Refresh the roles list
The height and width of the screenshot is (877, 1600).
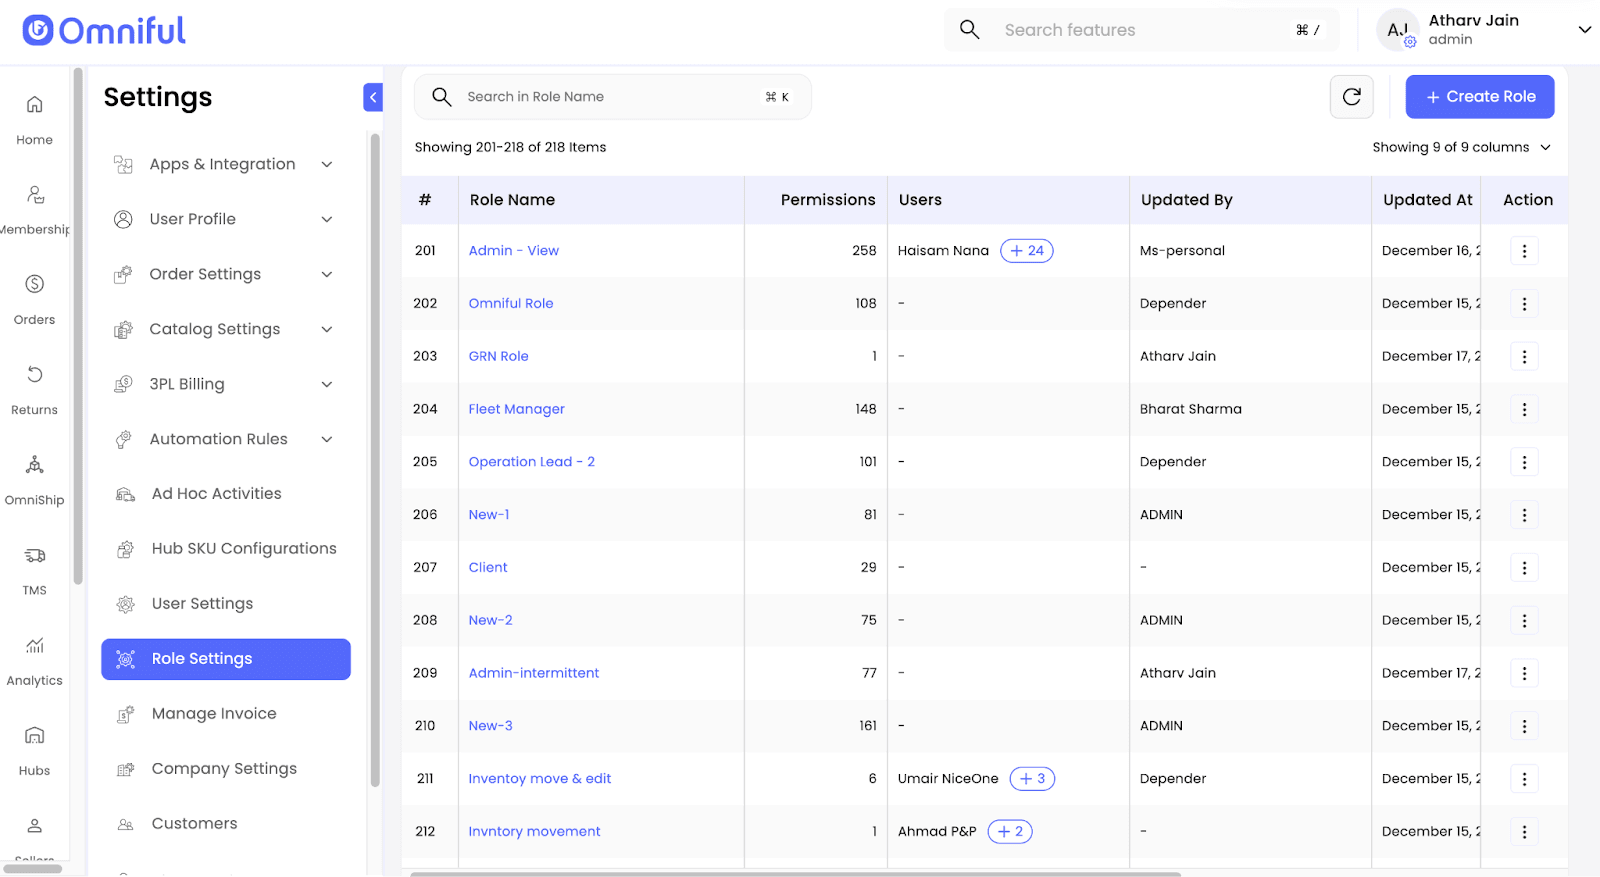[x=1351, y=97]
